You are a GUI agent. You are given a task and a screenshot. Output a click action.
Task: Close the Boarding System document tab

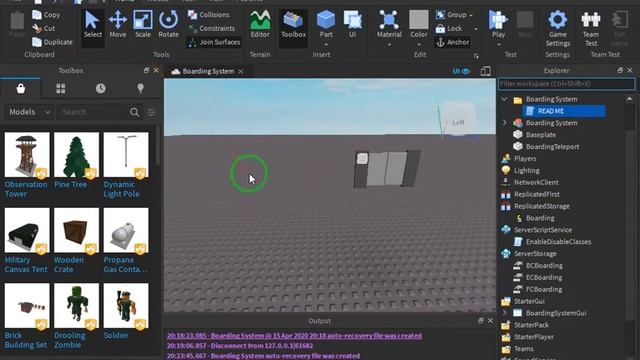241,71
